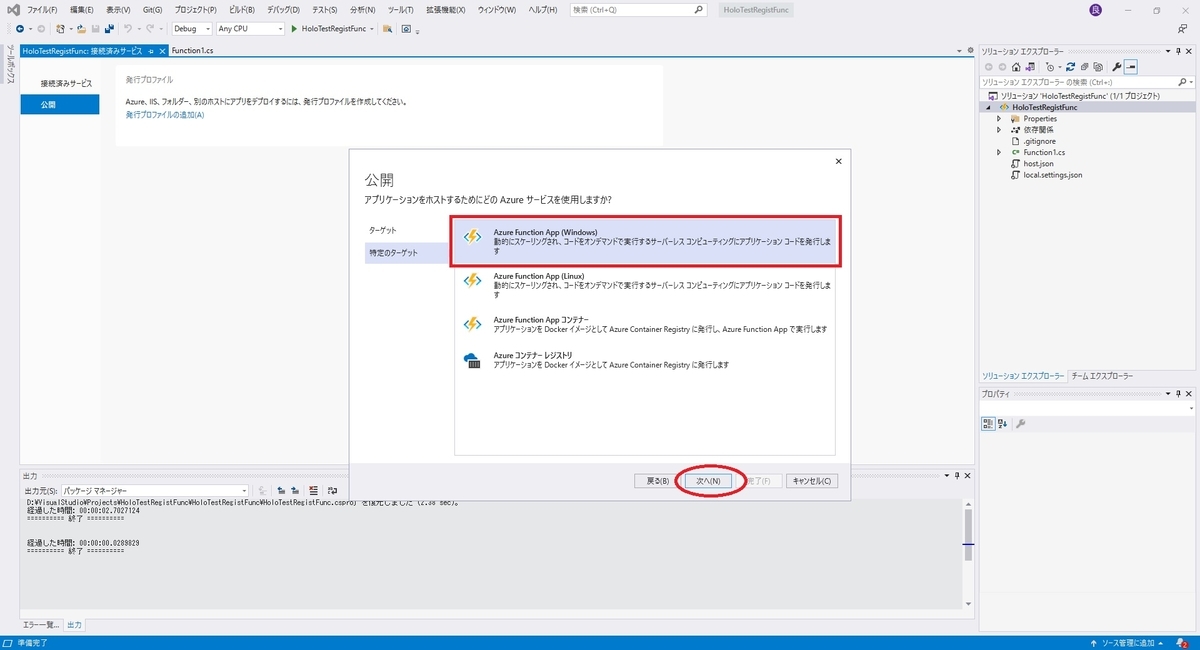Image resolution: width=1200 pixels, height=650 pixels.
Task: Click the Alphabetical sort icon in Properties panel
Action: (1002, 424)
